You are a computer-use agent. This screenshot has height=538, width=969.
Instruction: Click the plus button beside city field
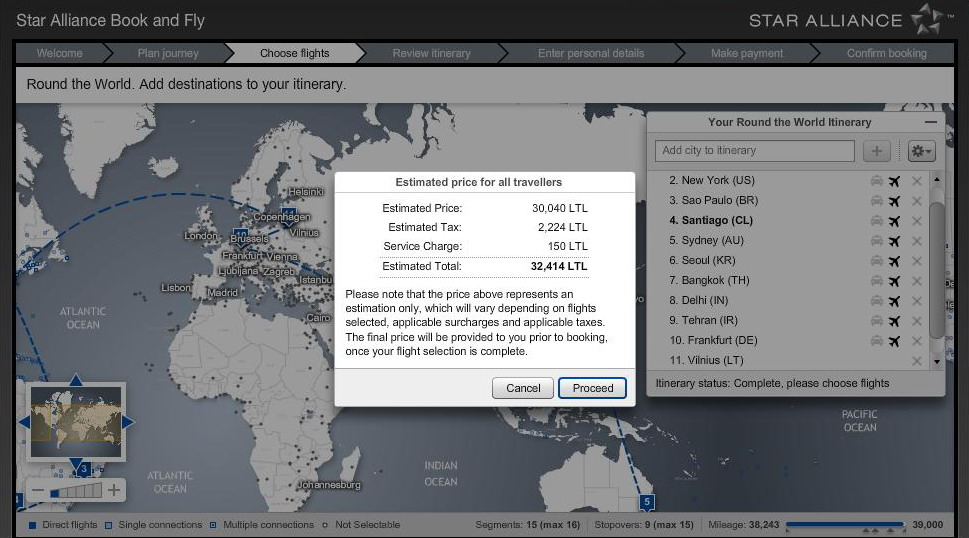coord(876,151)
